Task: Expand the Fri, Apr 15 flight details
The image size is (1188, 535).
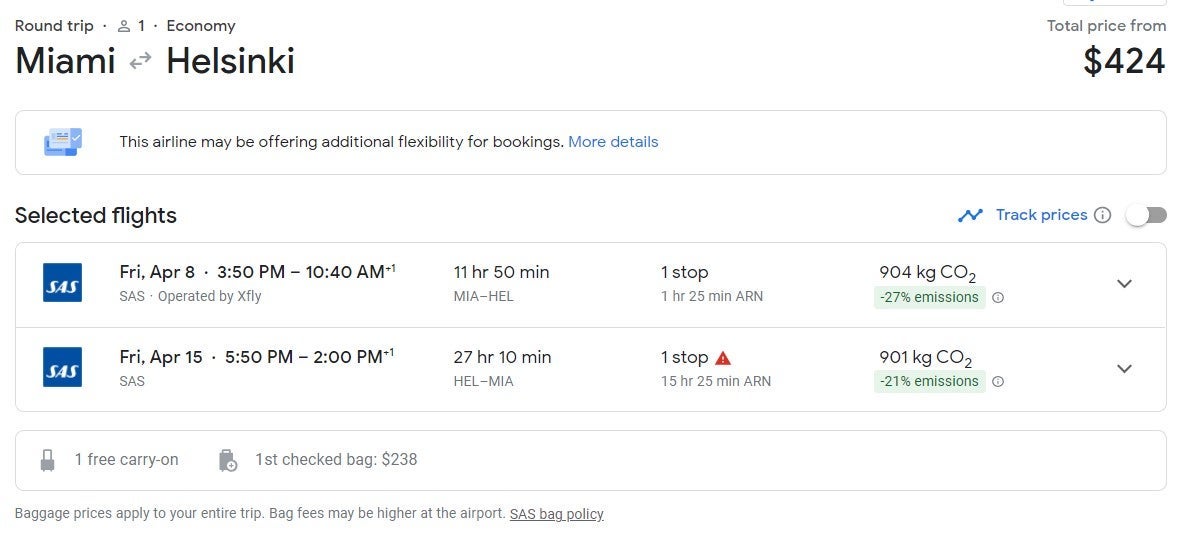Action: [x=1124, y=369]
